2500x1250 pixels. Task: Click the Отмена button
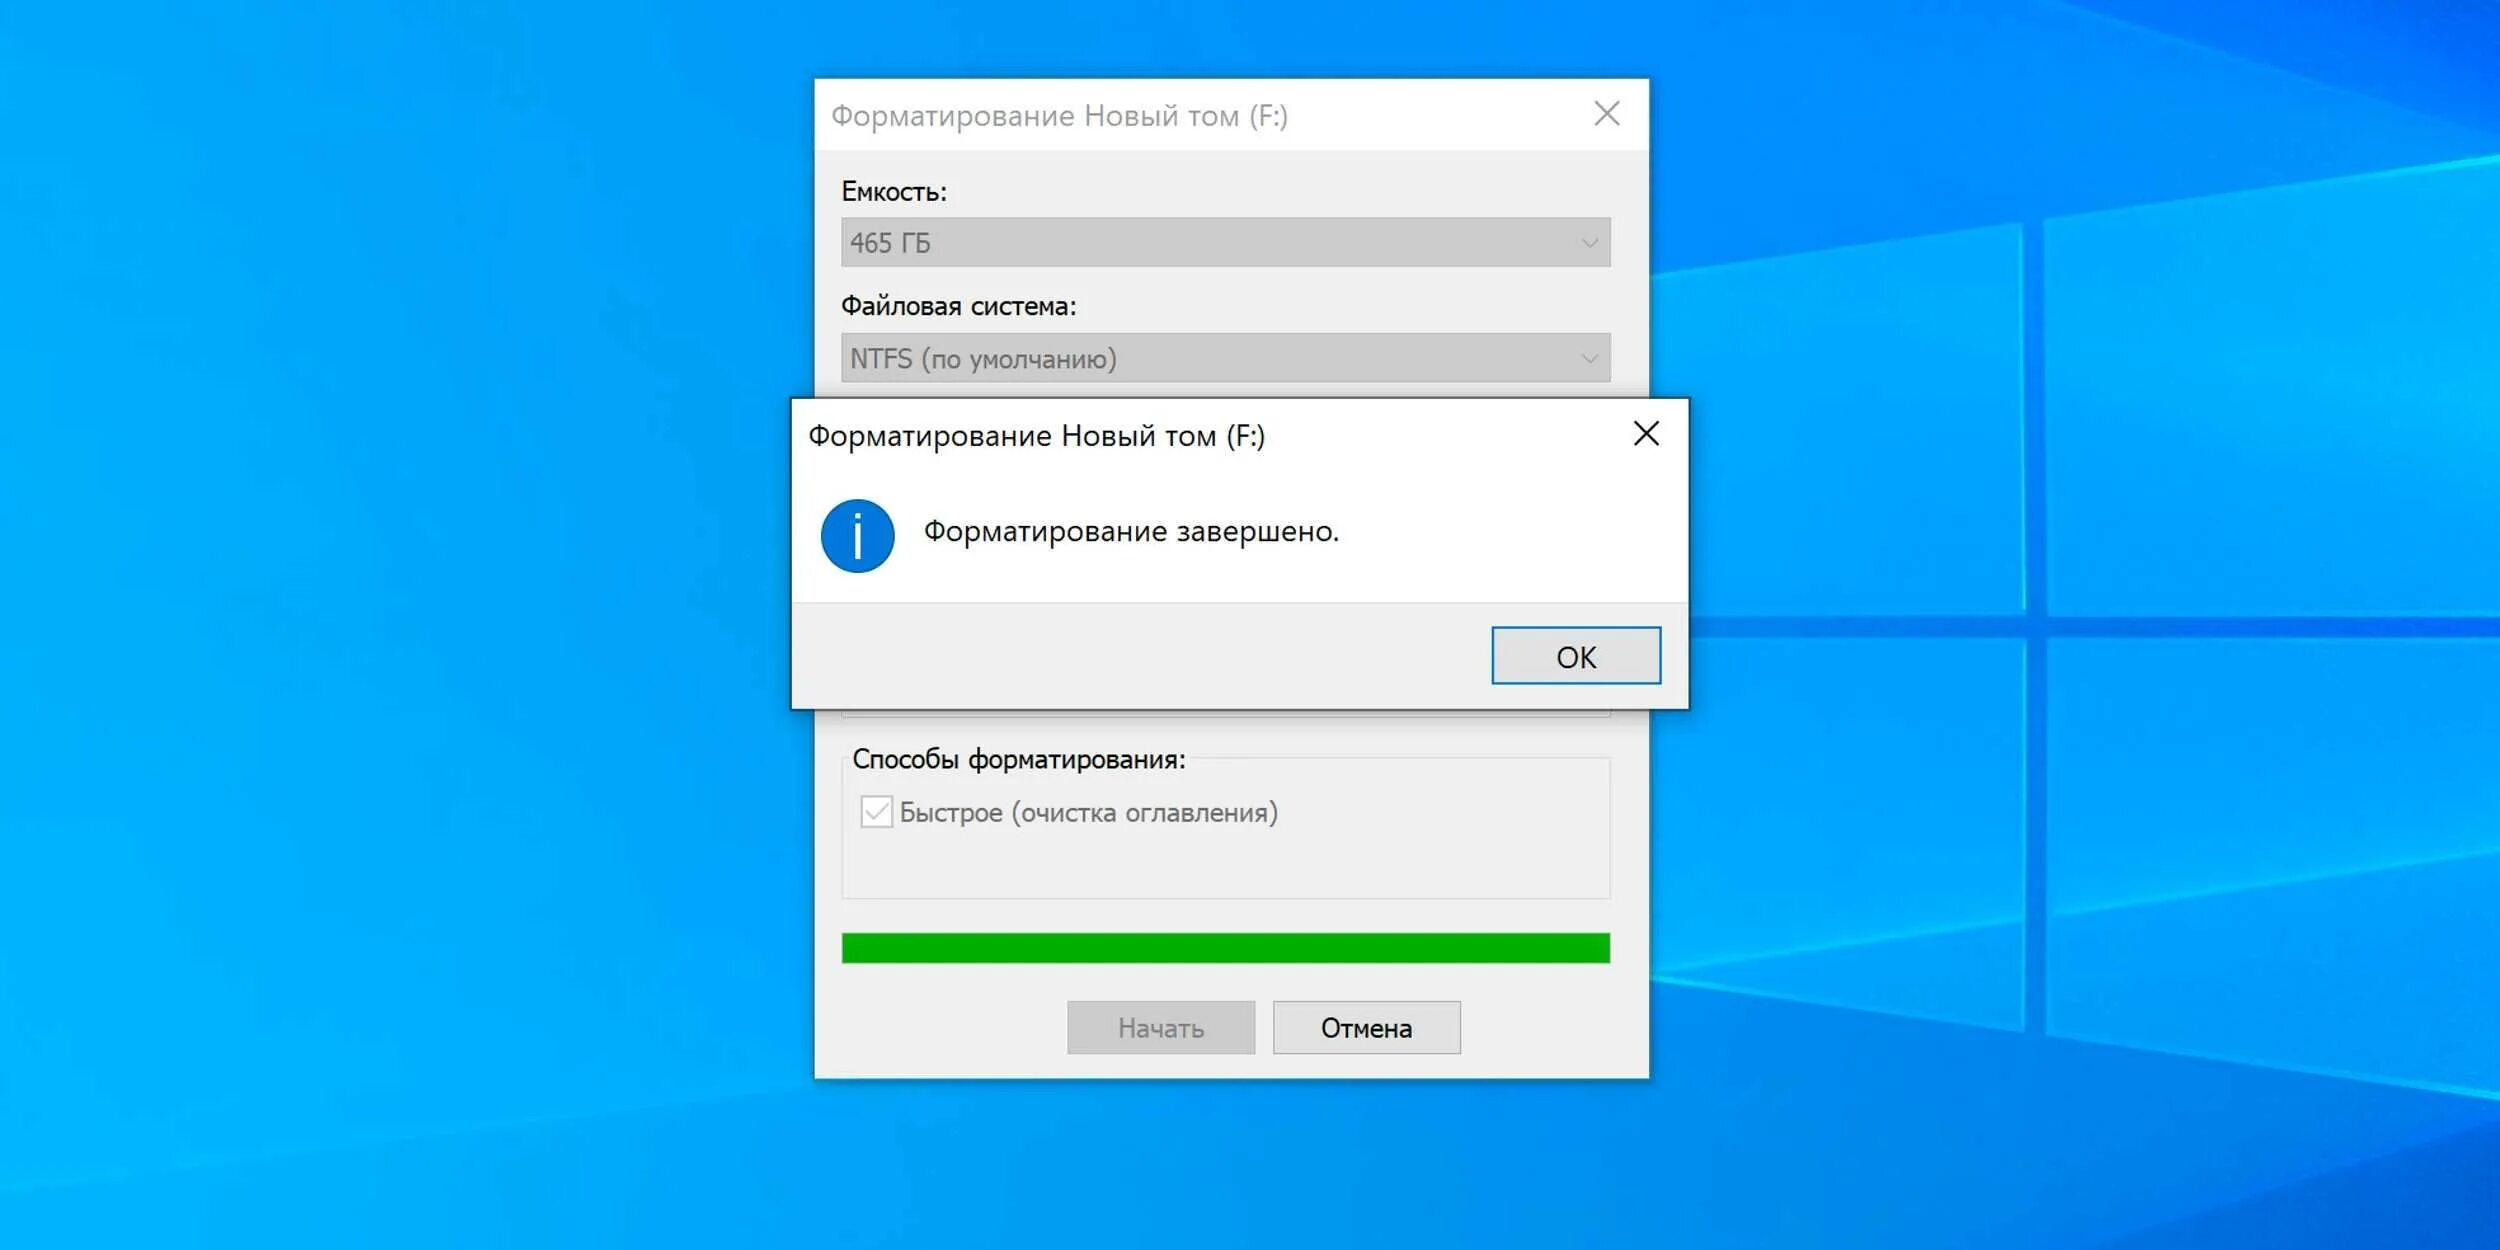pyautogui.click(x=1365, y=1027)
